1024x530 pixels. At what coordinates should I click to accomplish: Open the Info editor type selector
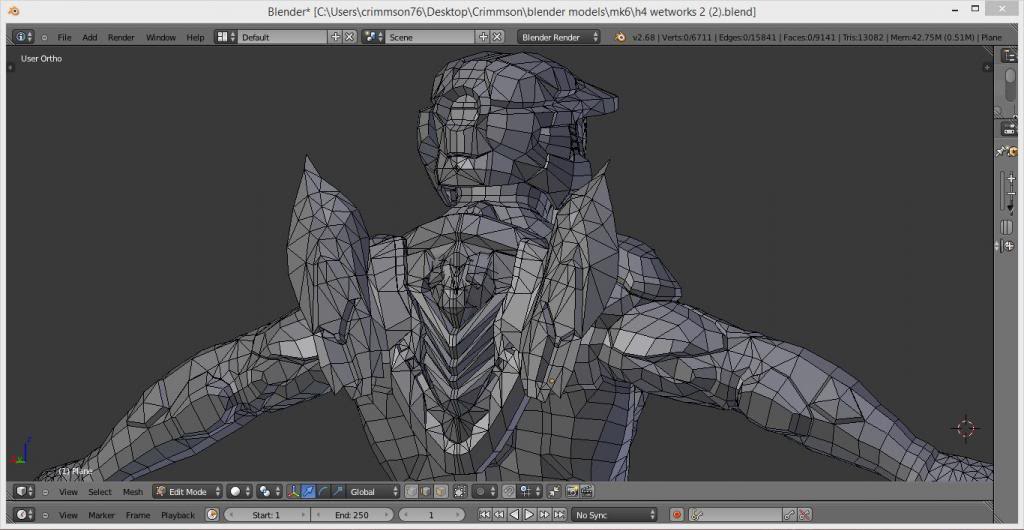24,37
